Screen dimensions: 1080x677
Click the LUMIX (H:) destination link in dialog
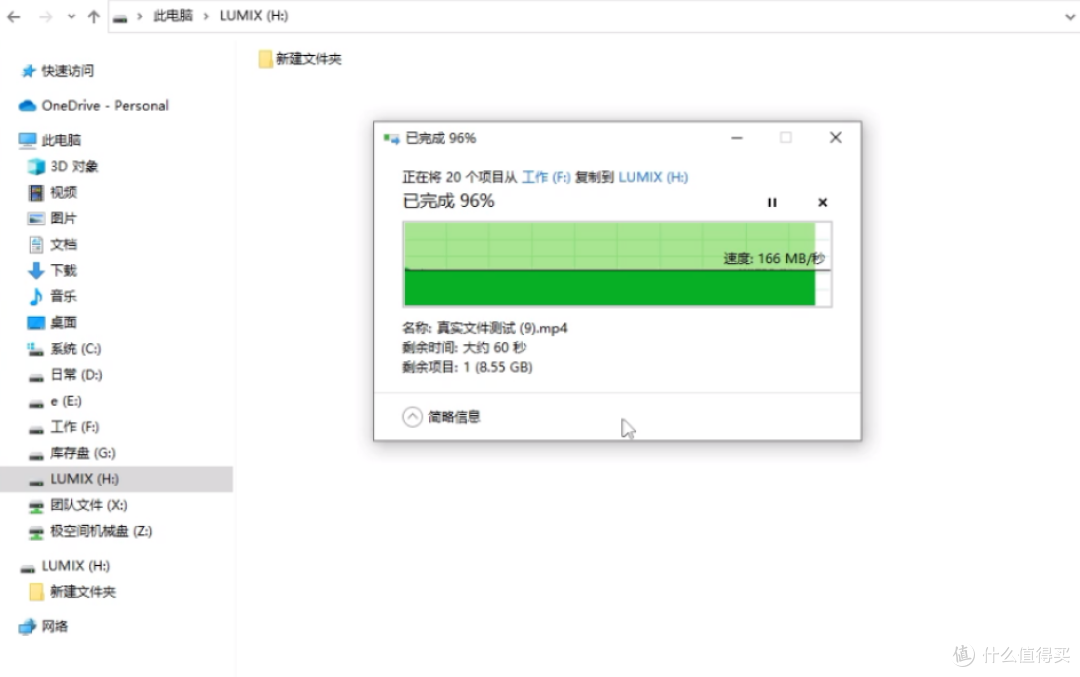653,177
